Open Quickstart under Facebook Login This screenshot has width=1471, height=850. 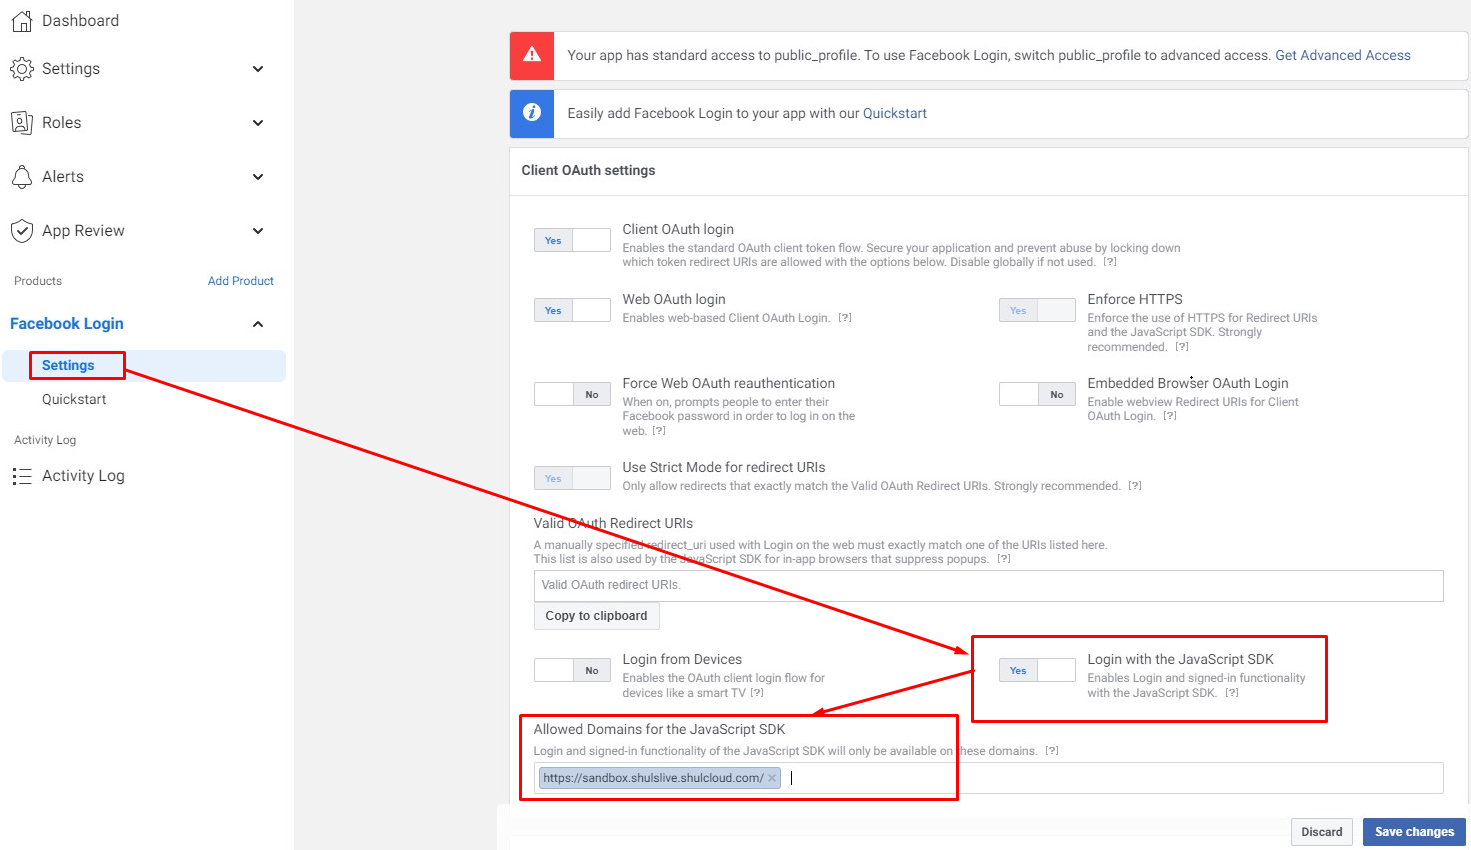pos(74,400)
